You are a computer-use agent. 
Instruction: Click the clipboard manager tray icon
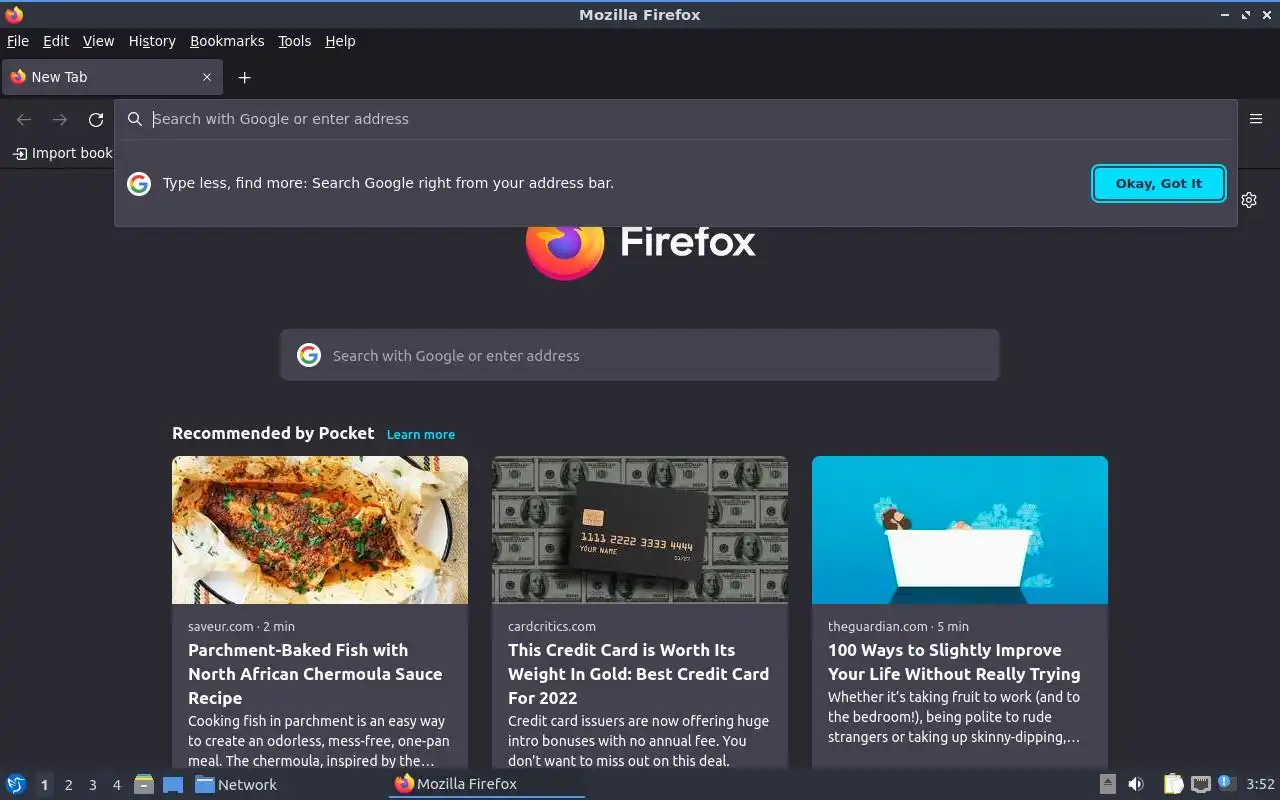1173,784
